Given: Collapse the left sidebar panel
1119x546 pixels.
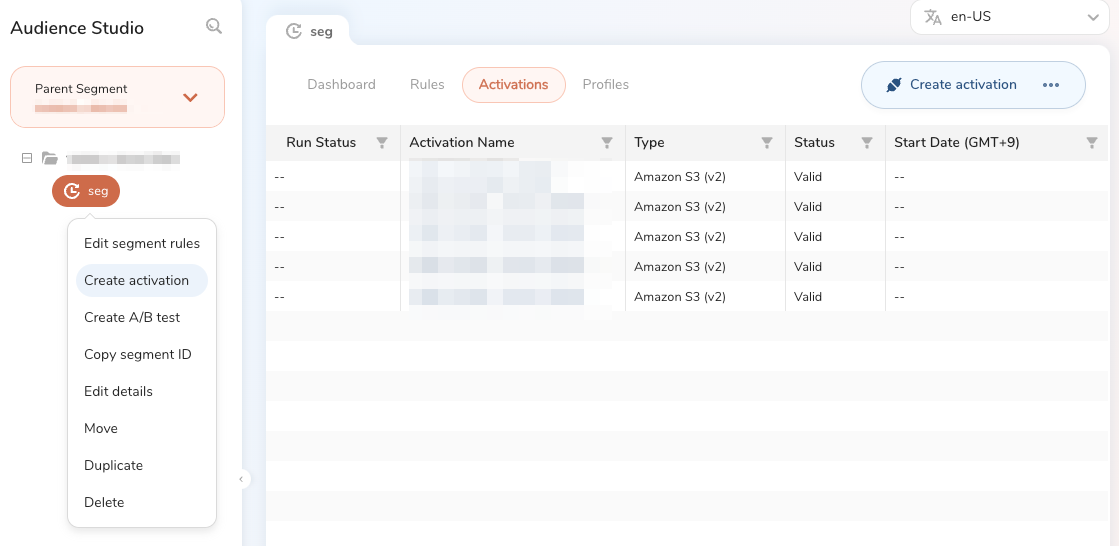Looking at the screenshot, I should point(241,479).
